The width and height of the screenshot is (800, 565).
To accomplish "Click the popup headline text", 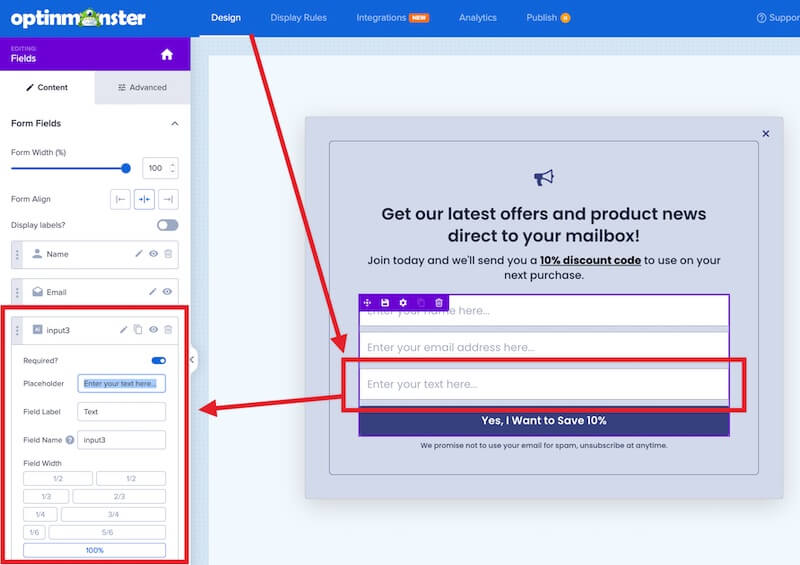I will (544, 225).
